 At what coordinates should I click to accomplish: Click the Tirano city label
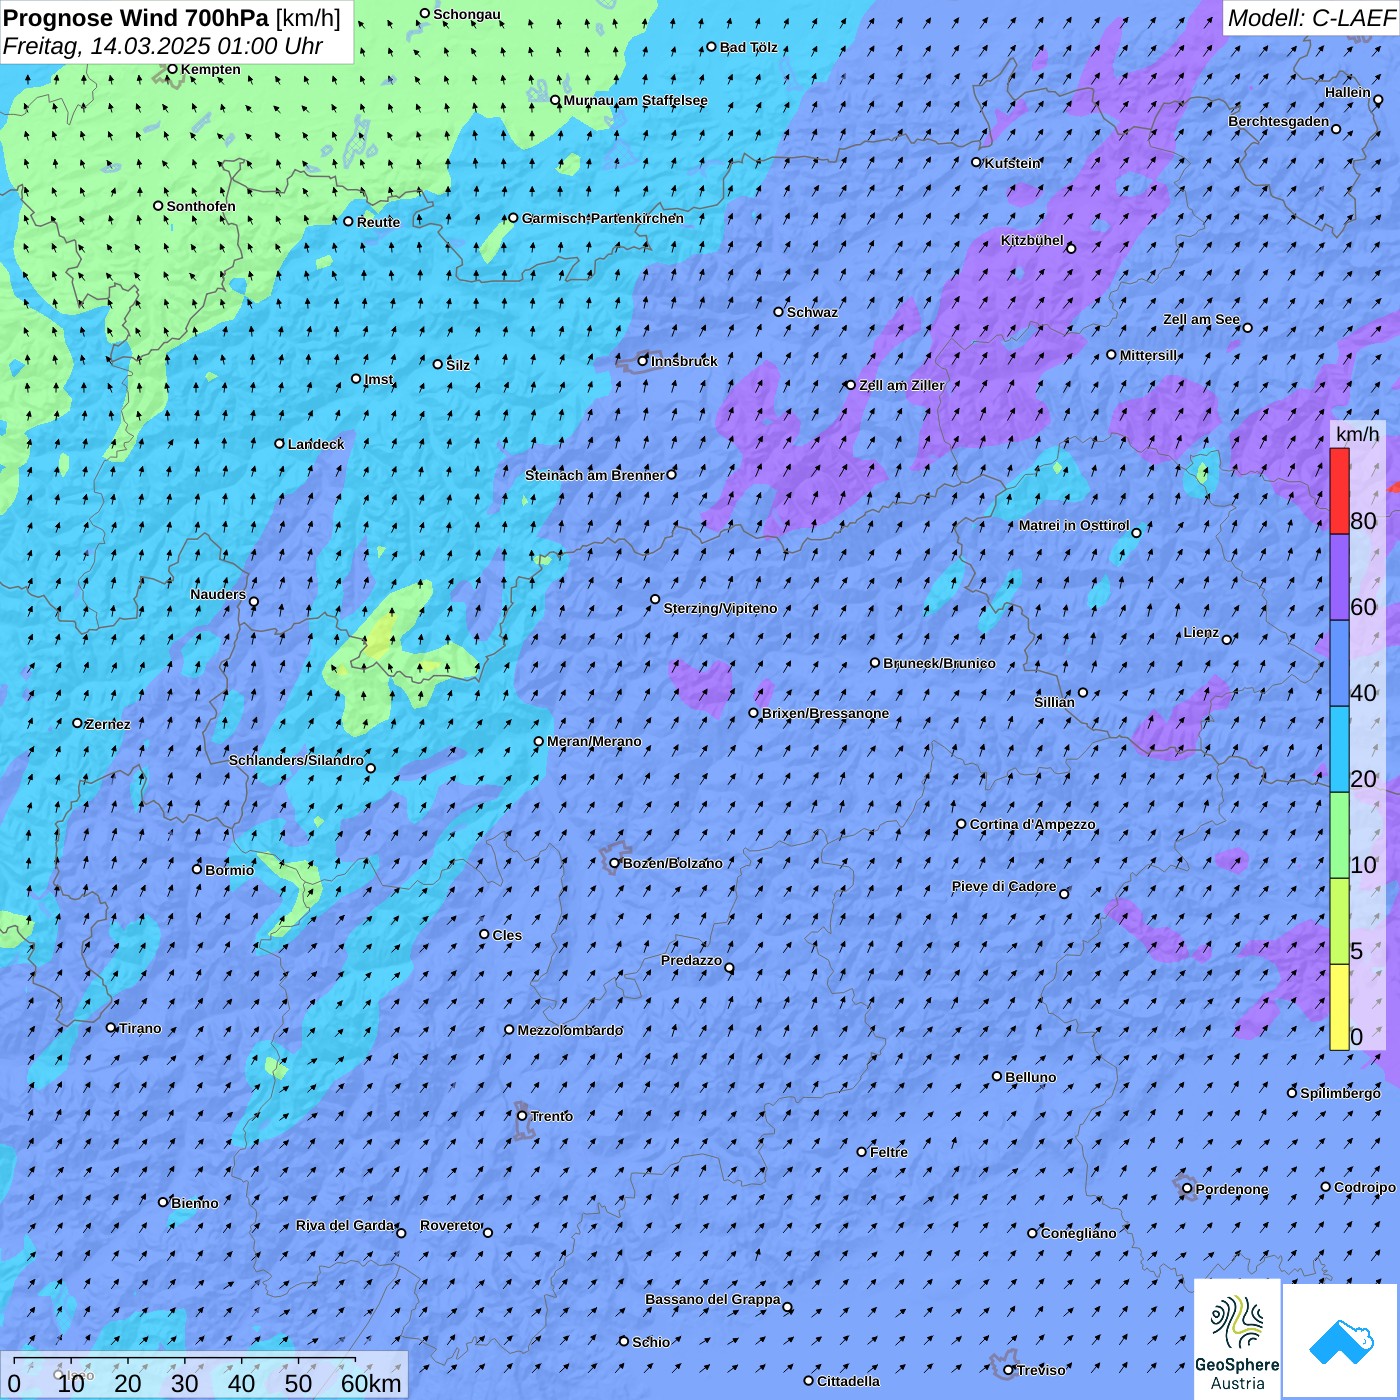tap(139, 1028)
